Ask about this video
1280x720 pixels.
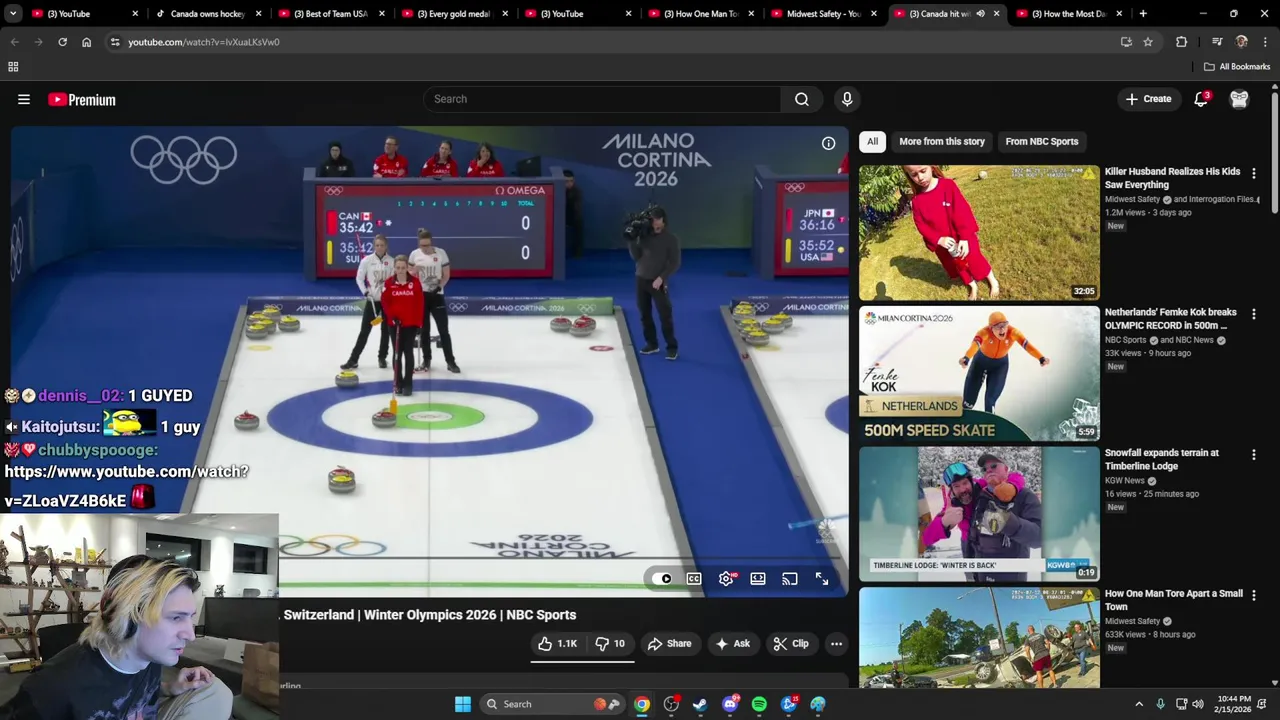(732, 643)
